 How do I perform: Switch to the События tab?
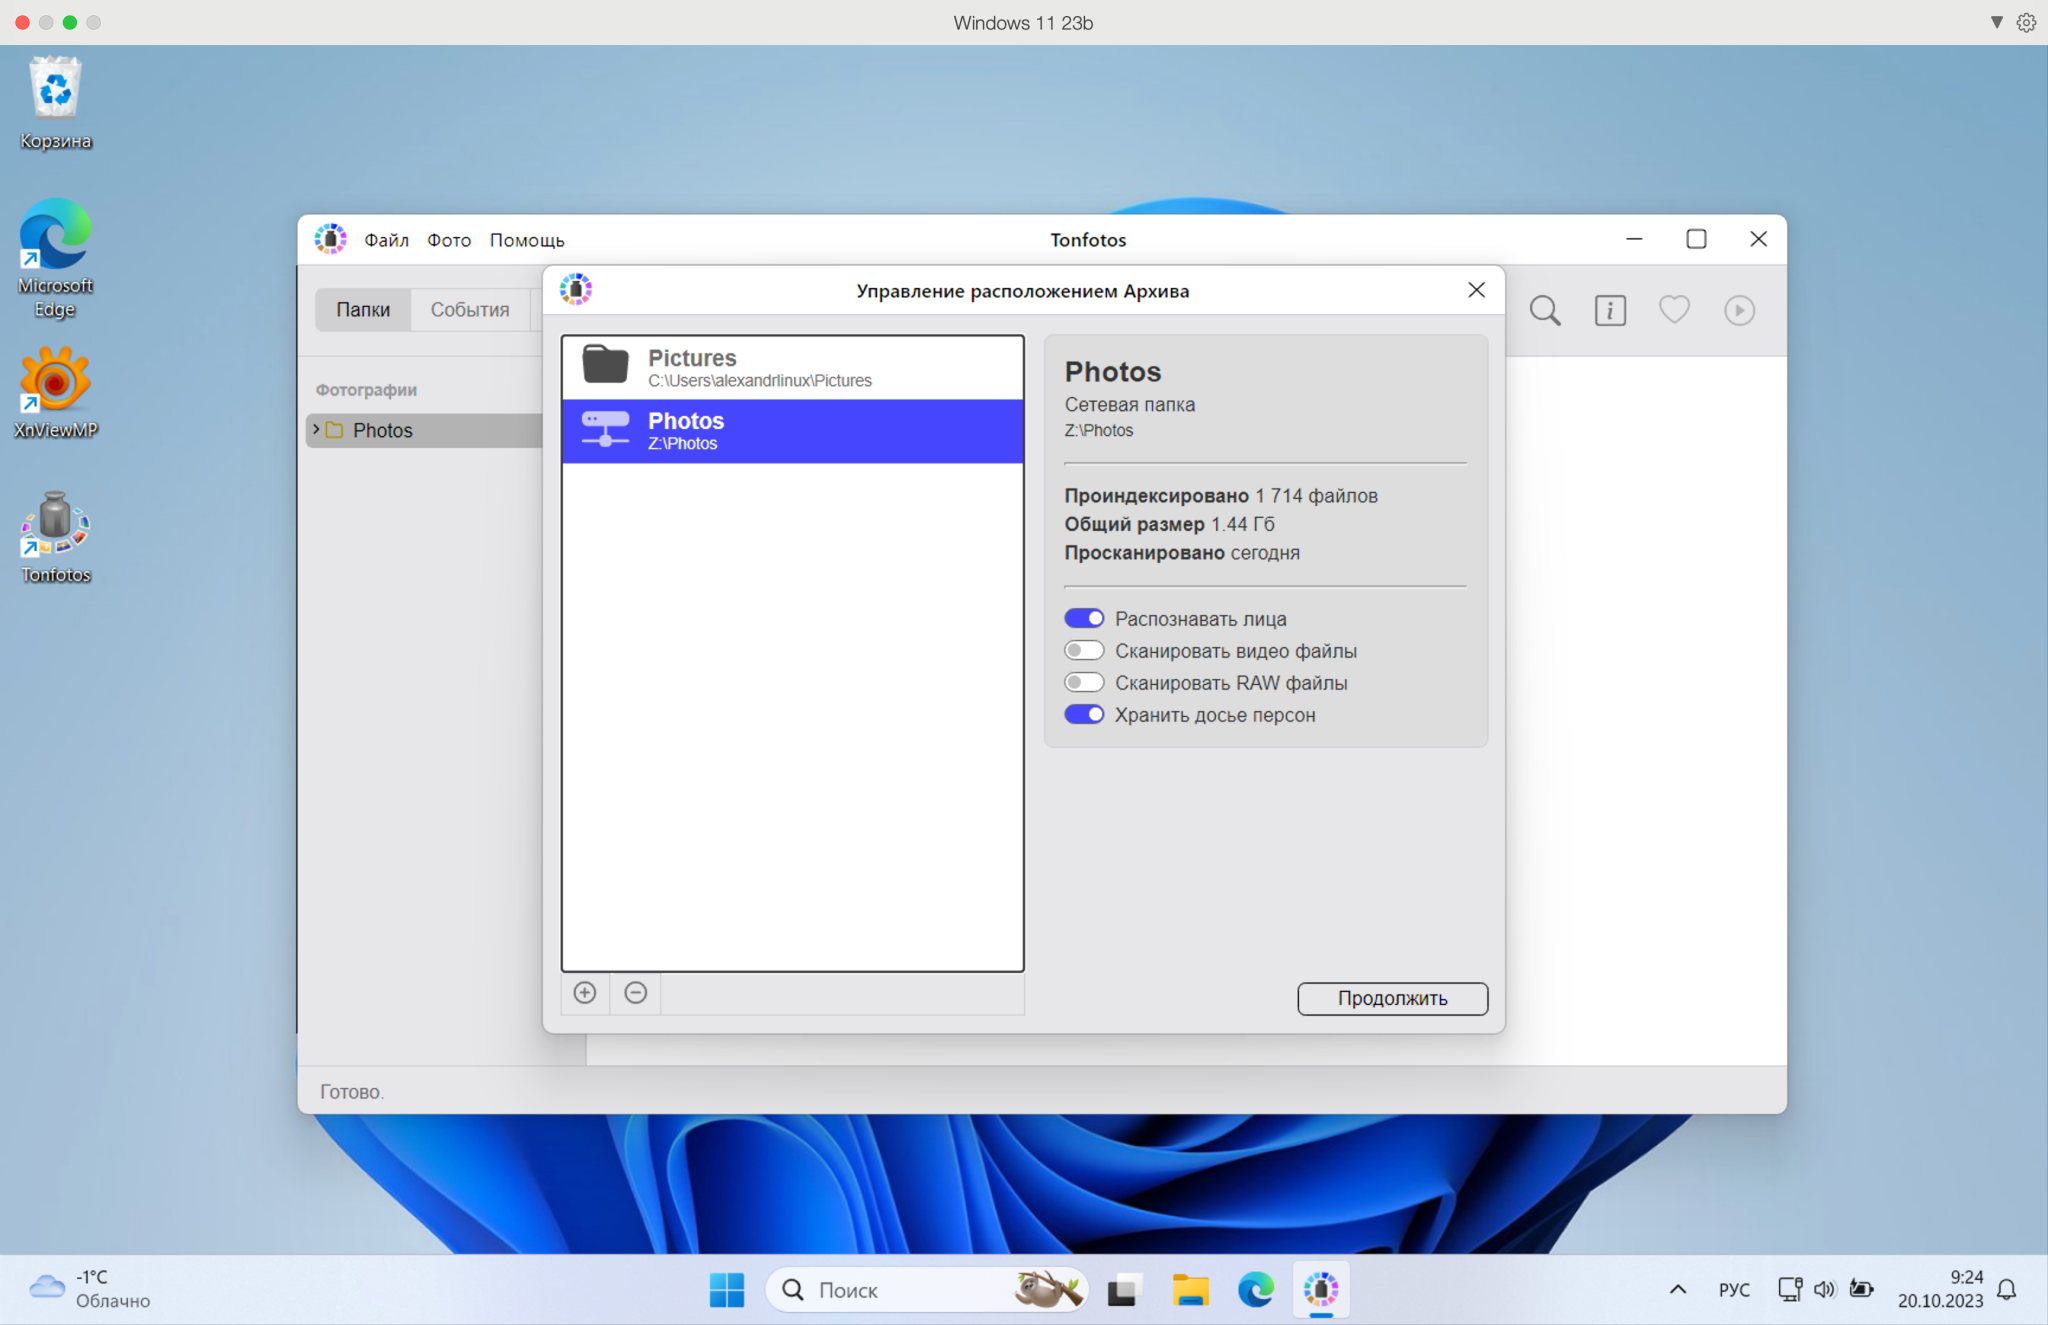[470, 310]
